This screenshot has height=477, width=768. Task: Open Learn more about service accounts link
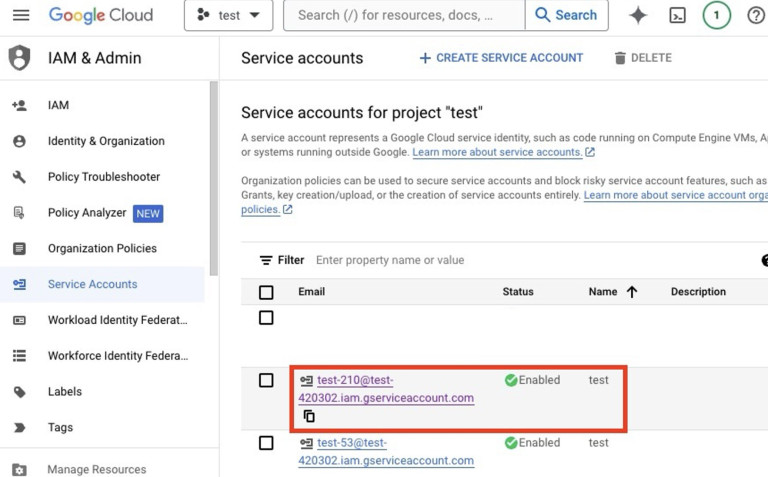coord(497,152)
